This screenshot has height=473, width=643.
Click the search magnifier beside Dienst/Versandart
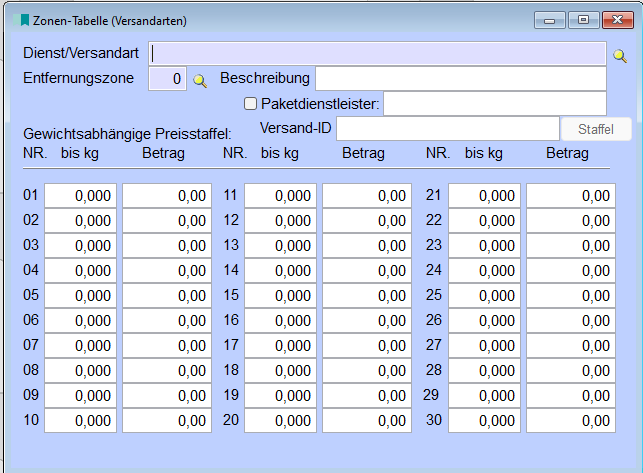620,56
